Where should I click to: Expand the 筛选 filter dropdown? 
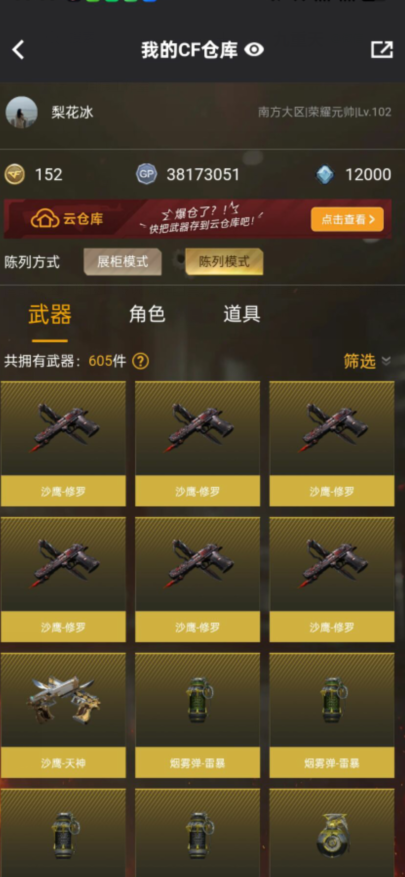pyautogui.click(x=366, y=361)
